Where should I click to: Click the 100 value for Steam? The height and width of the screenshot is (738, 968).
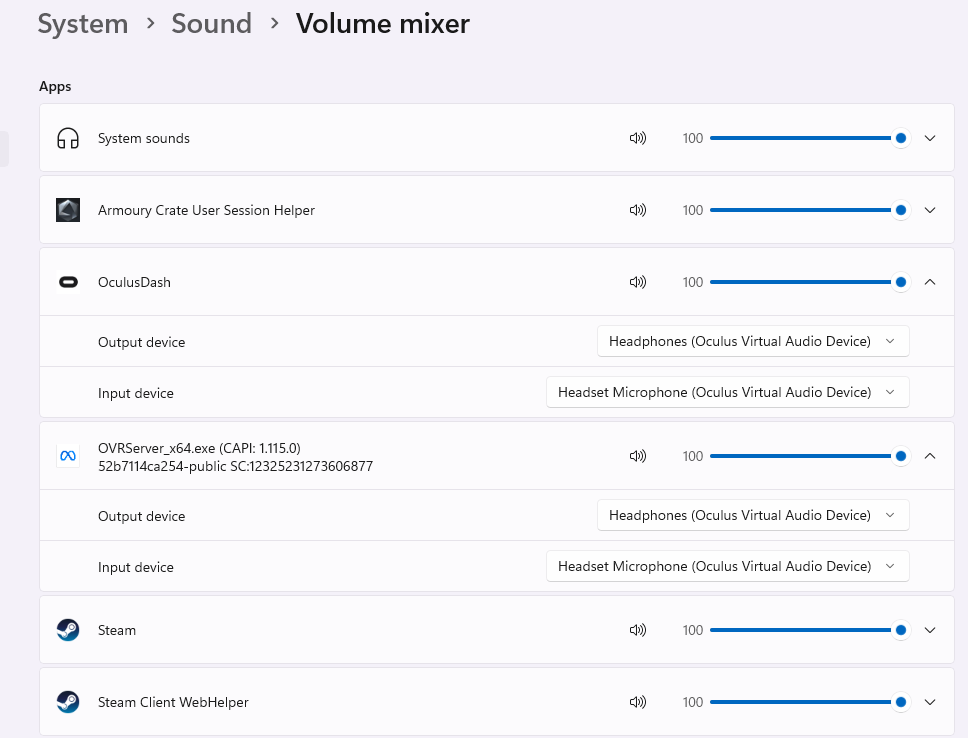[693, 630]
